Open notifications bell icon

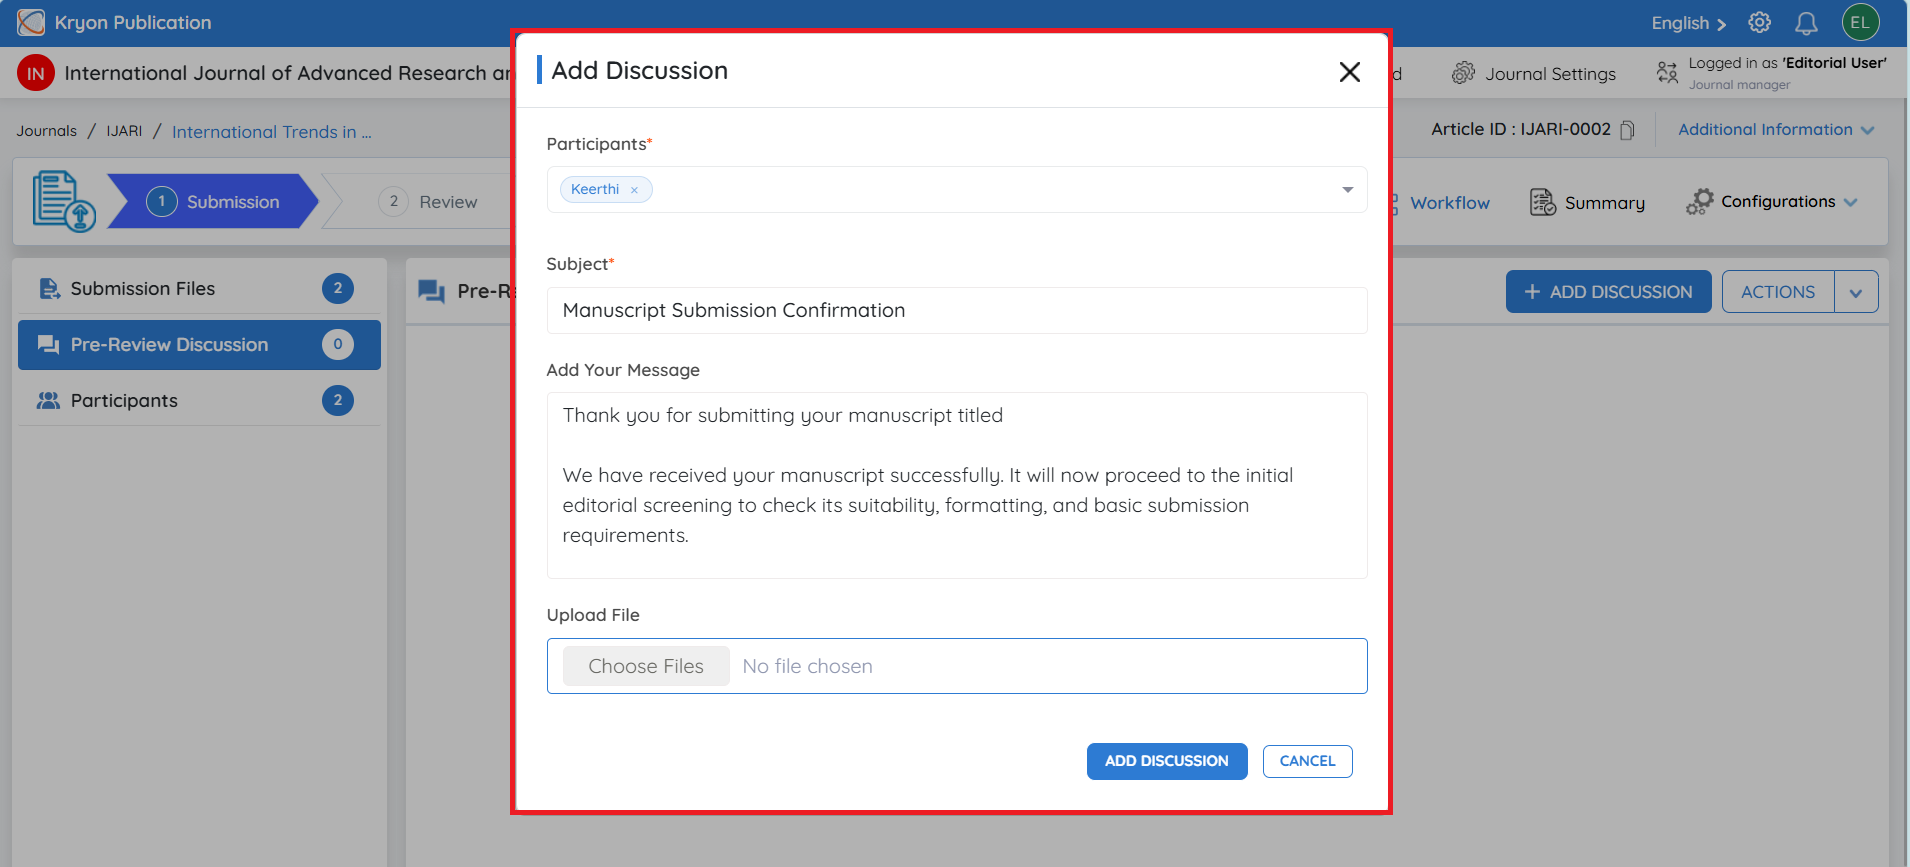1806,23
